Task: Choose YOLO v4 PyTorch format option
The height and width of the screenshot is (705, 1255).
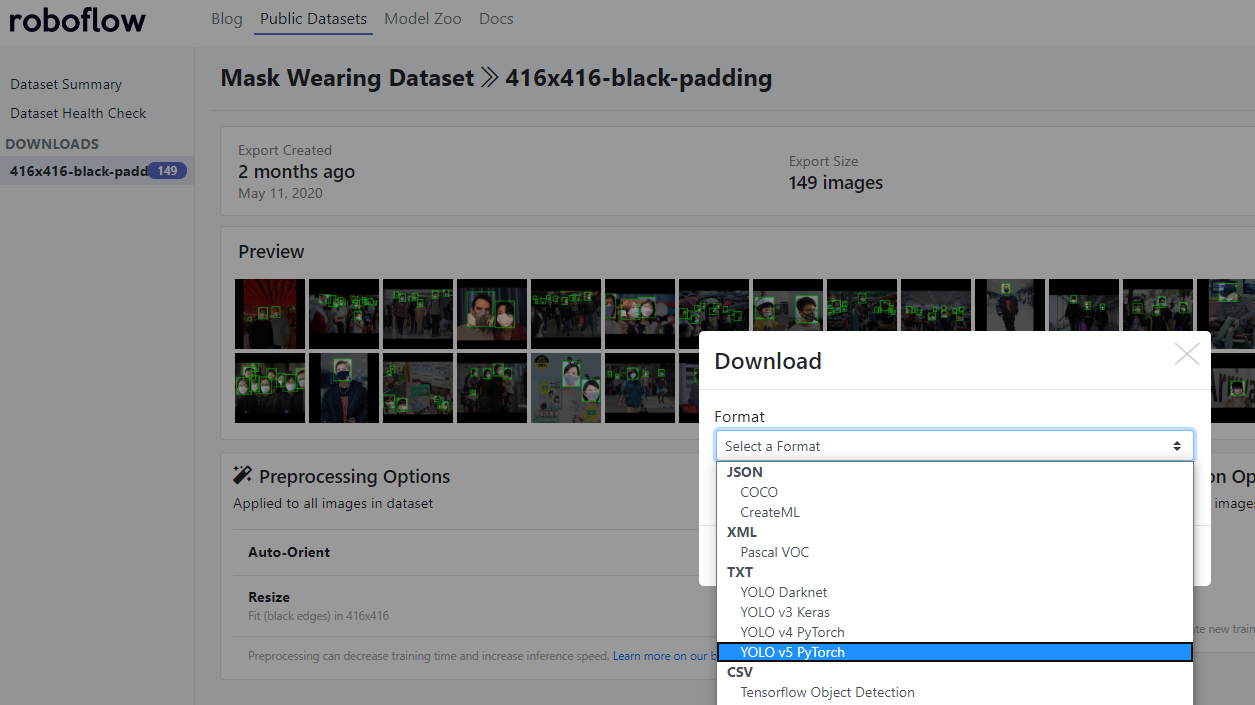Action: [955, 632]
